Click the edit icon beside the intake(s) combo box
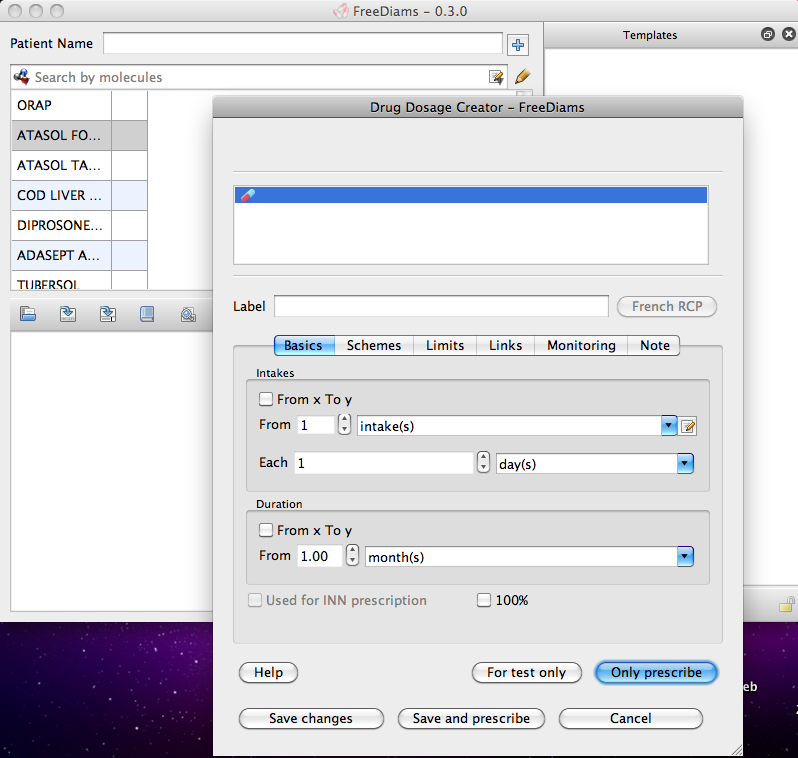This screenshot has height=758, width=798. point(688,426)
